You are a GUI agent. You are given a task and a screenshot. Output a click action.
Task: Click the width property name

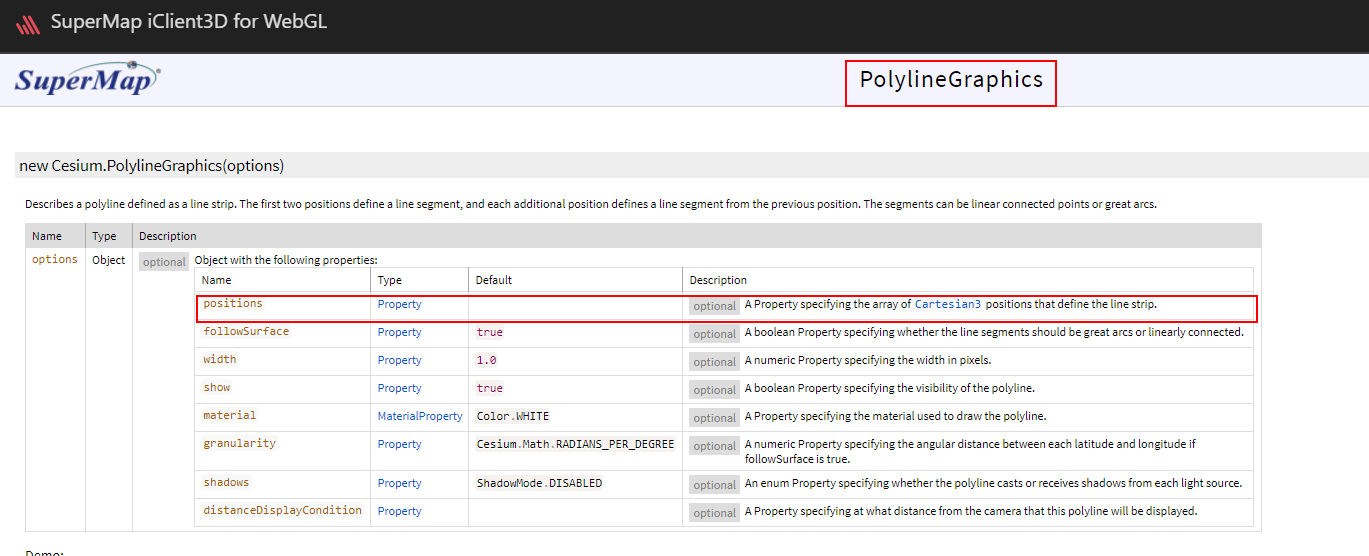pyautogui.click(x=220, y=359)
